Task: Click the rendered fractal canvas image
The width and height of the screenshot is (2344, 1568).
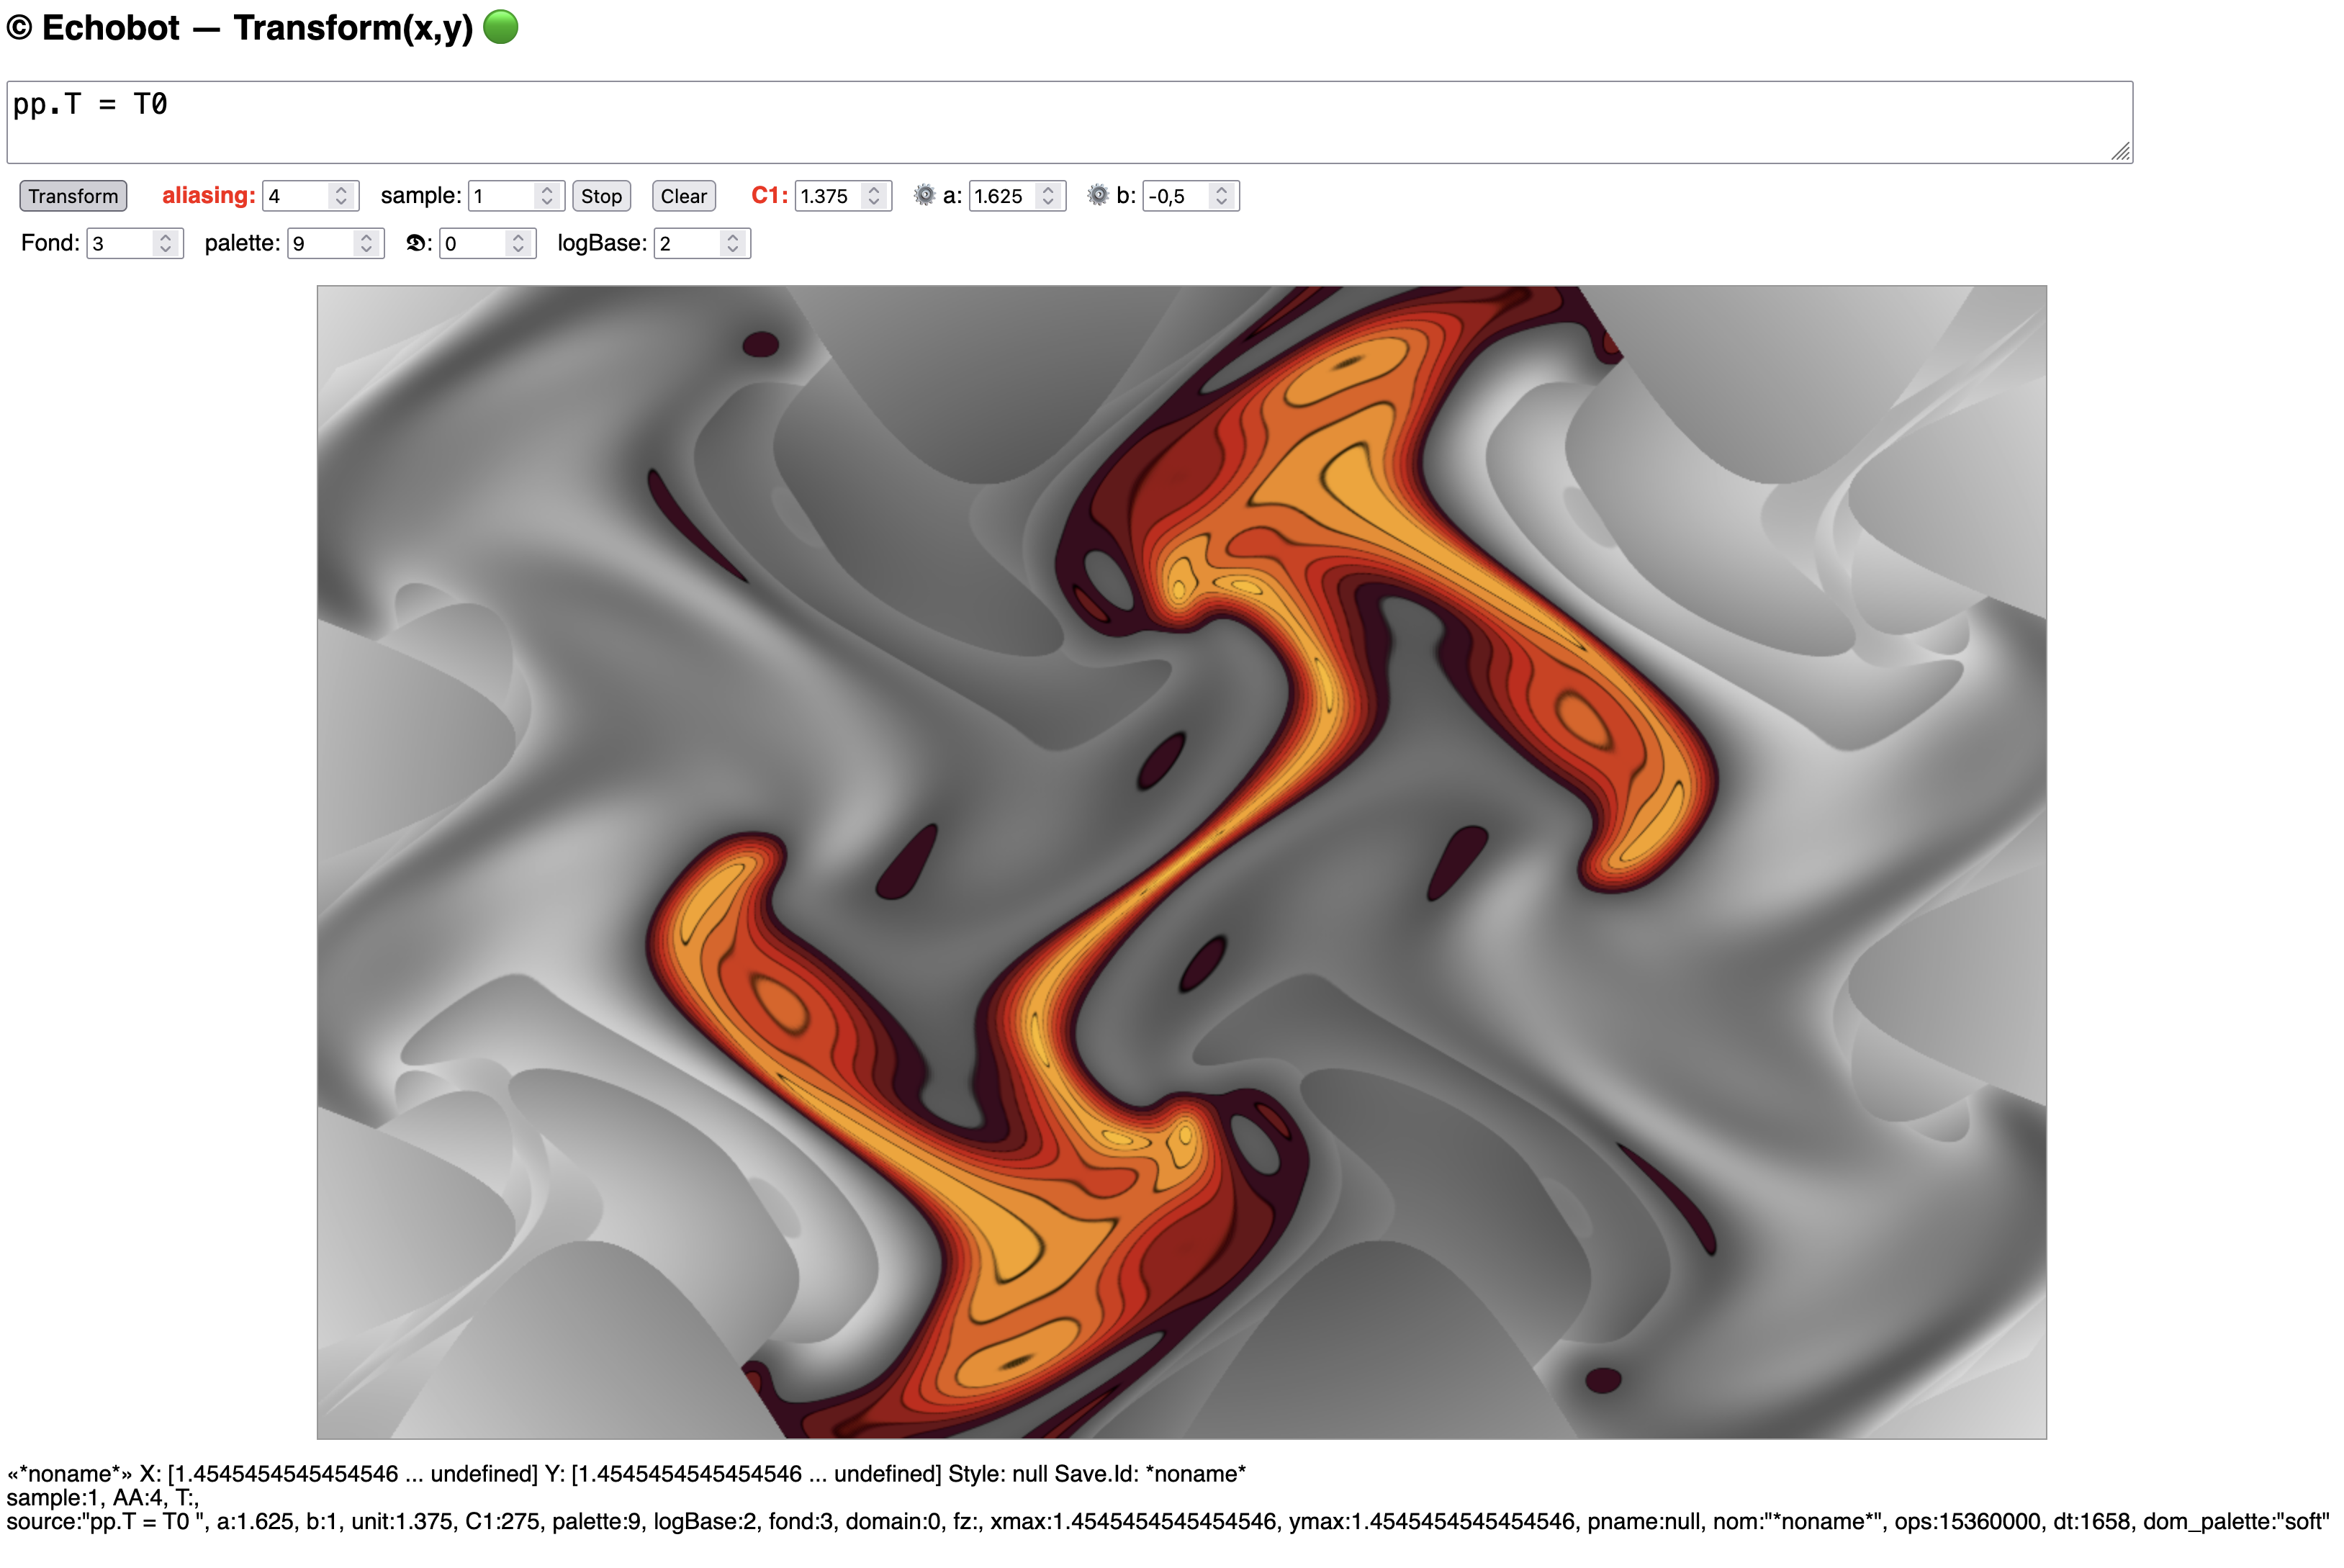Action: pos(1181,862)
